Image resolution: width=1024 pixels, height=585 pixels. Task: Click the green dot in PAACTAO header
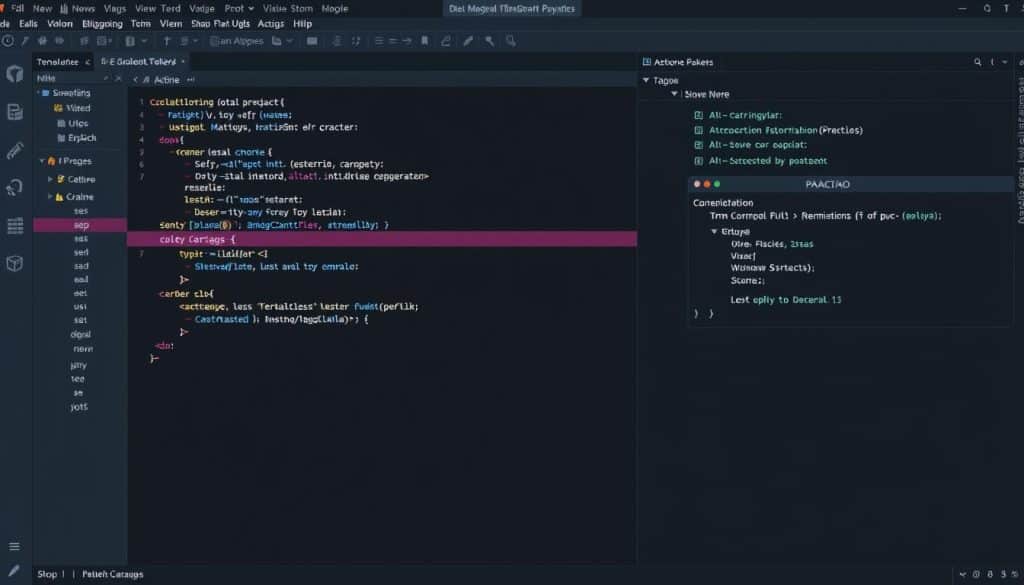point(717,184)
